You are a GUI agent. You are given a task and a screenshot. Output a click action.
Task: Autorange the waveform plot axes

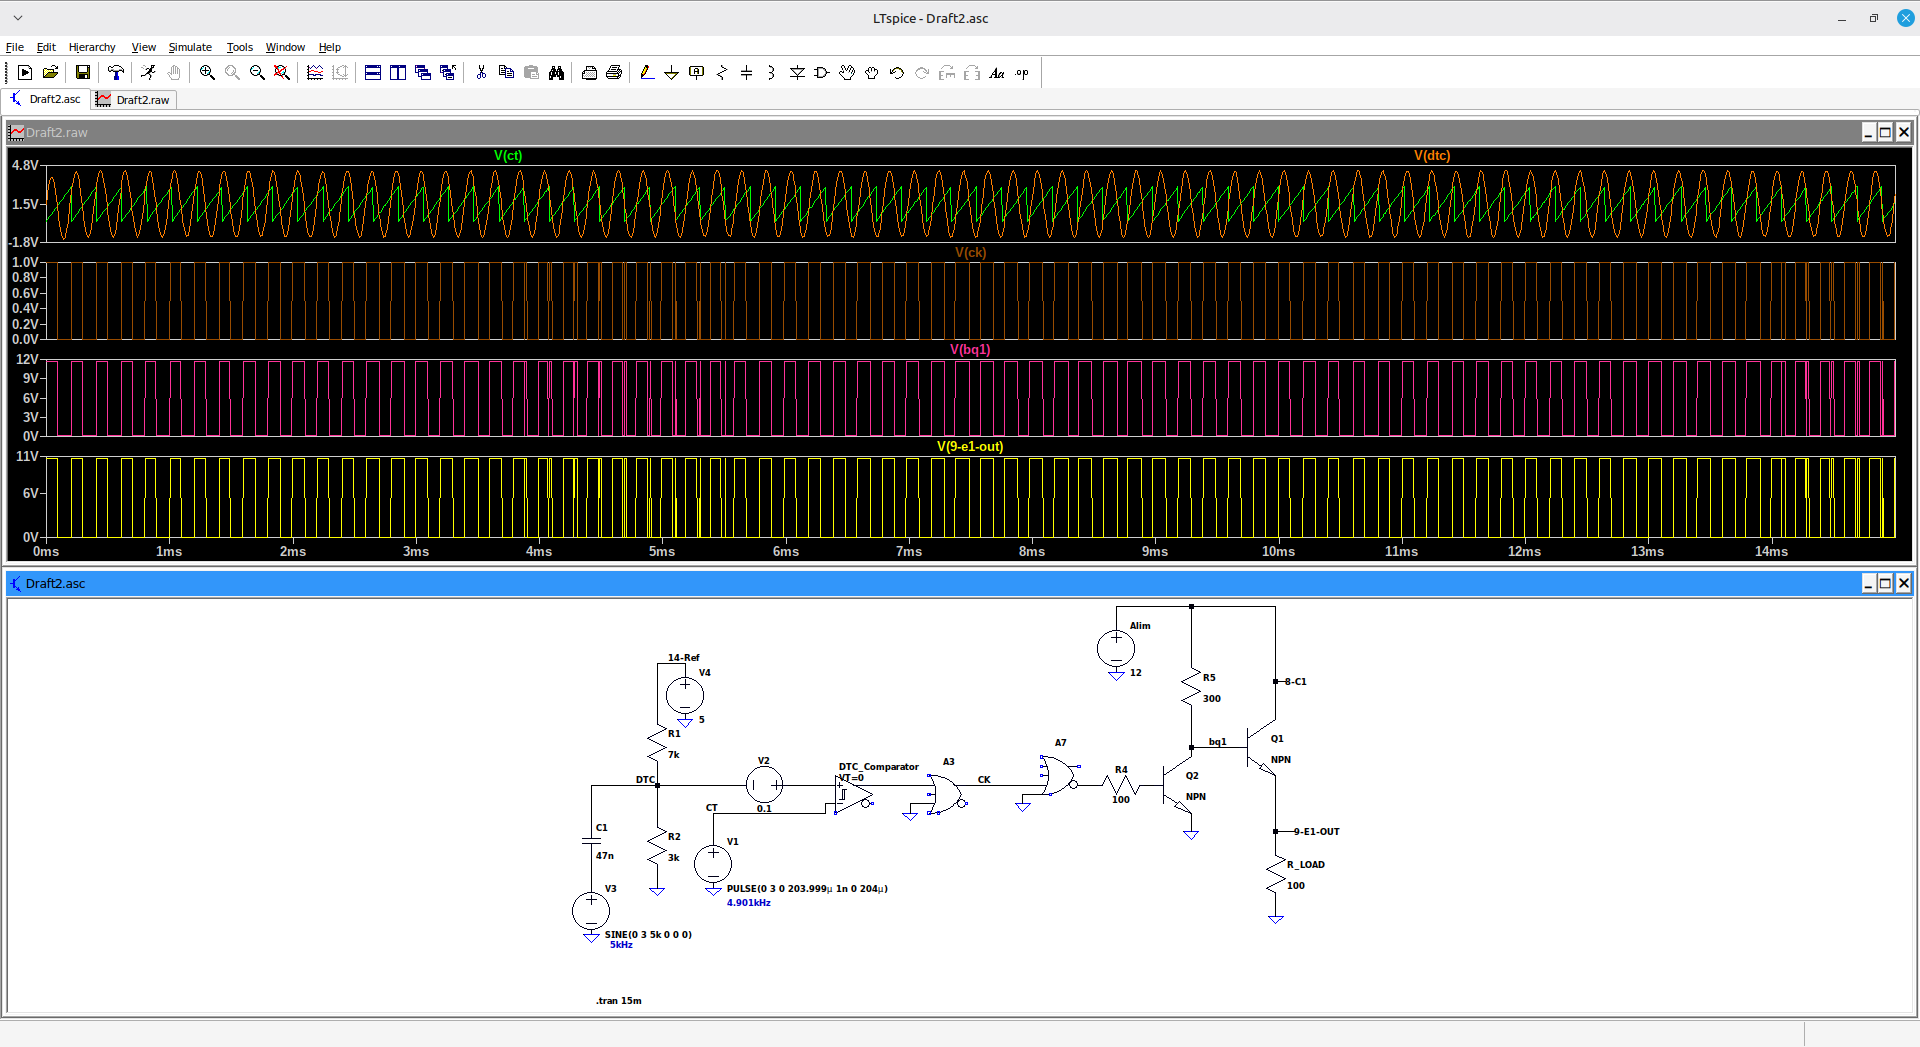[x=315, y=73]
